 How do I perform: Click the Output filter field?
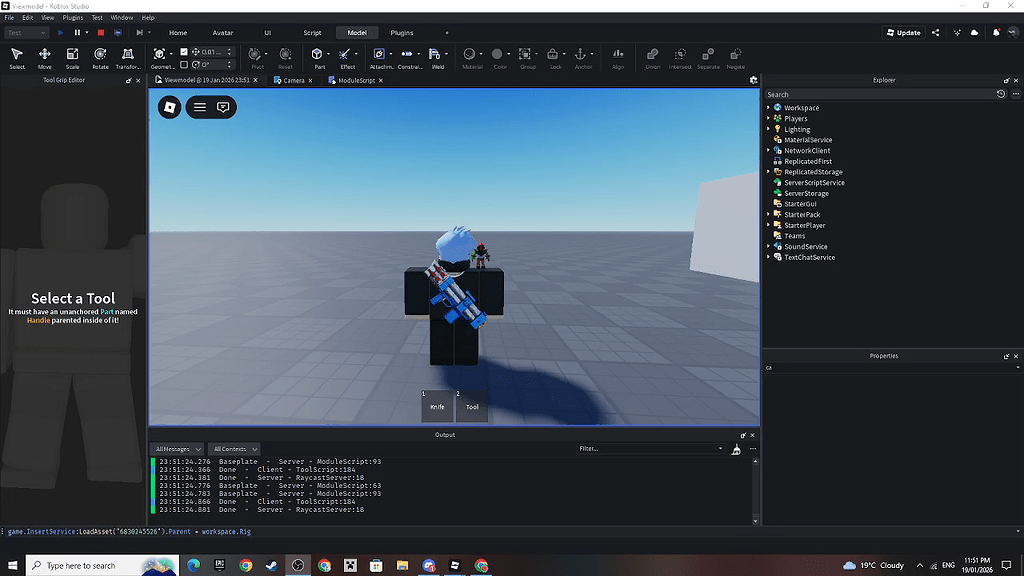coord(650,449)
